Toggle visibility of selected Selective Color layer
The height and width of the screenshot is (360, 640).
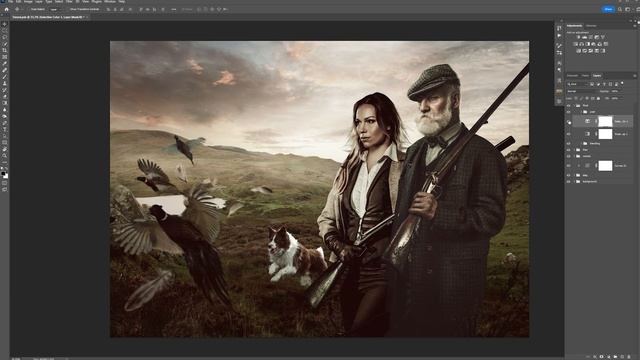[569, 122]
